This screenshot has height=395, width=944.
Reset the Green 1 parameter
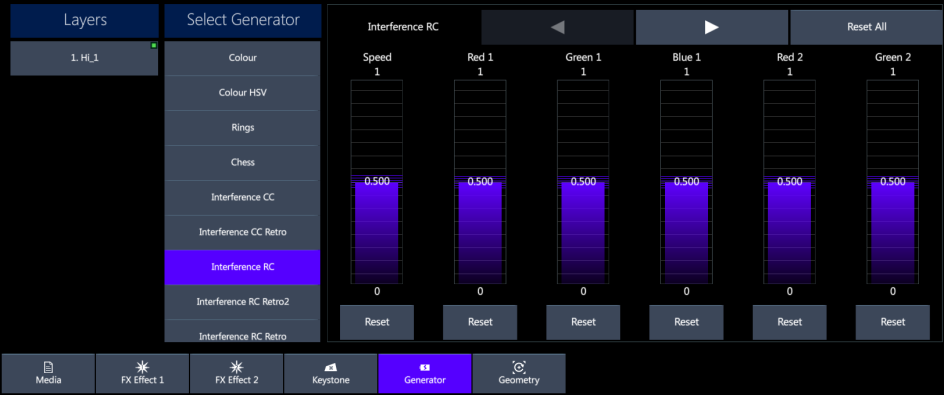click(583, 322)
